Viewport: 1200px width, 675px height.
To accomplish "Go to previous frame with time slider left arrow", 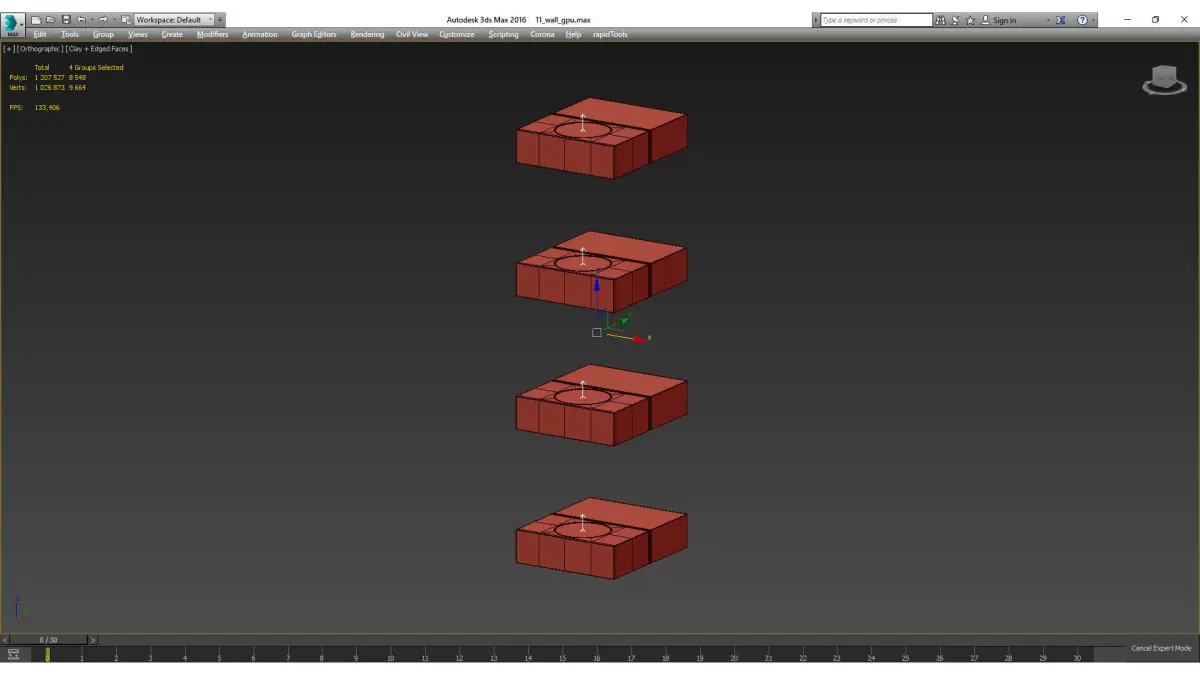I will pyautogui.click(x=5, y=640).
